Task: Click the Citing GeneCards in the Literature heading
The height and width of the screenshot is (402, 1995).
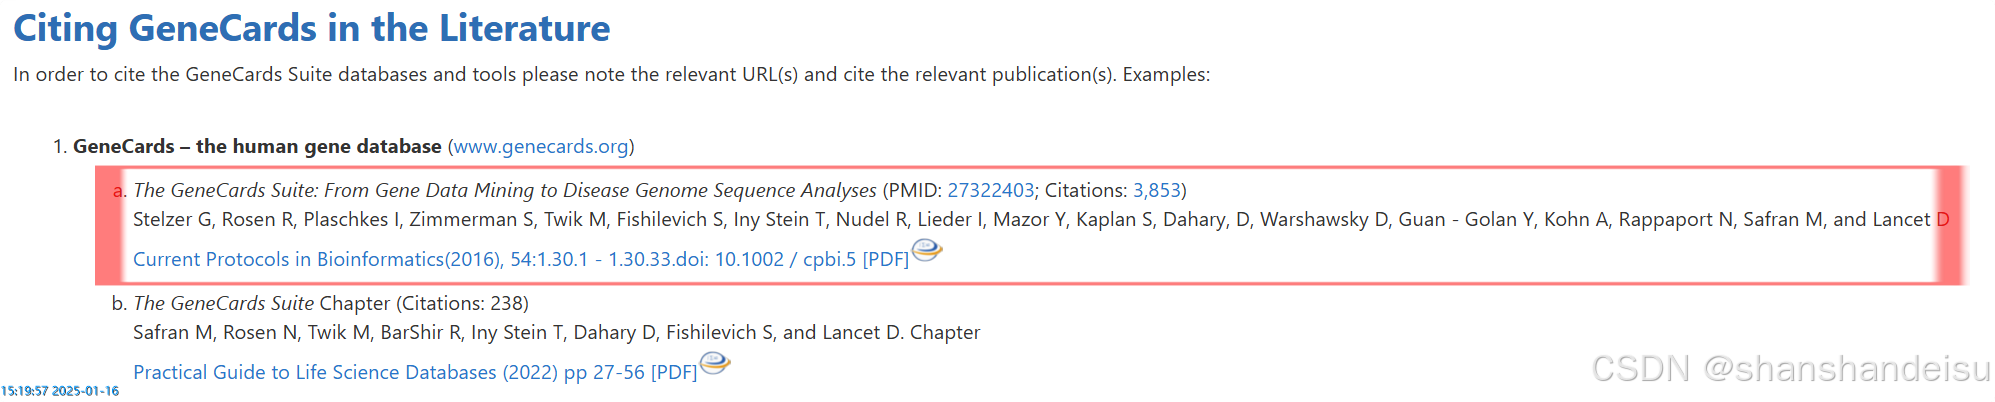Action: 311,28
